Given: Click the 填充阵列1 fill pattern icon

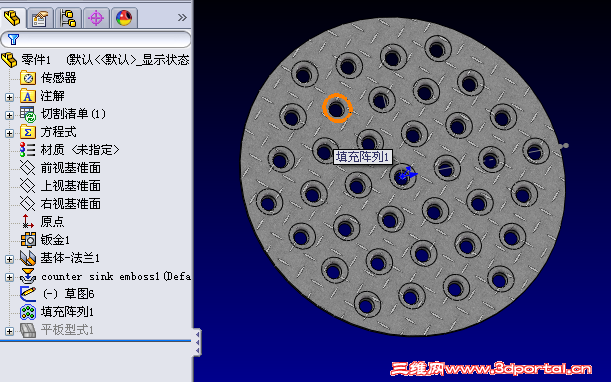Looking at the screenshot, I should click(28, 312).
